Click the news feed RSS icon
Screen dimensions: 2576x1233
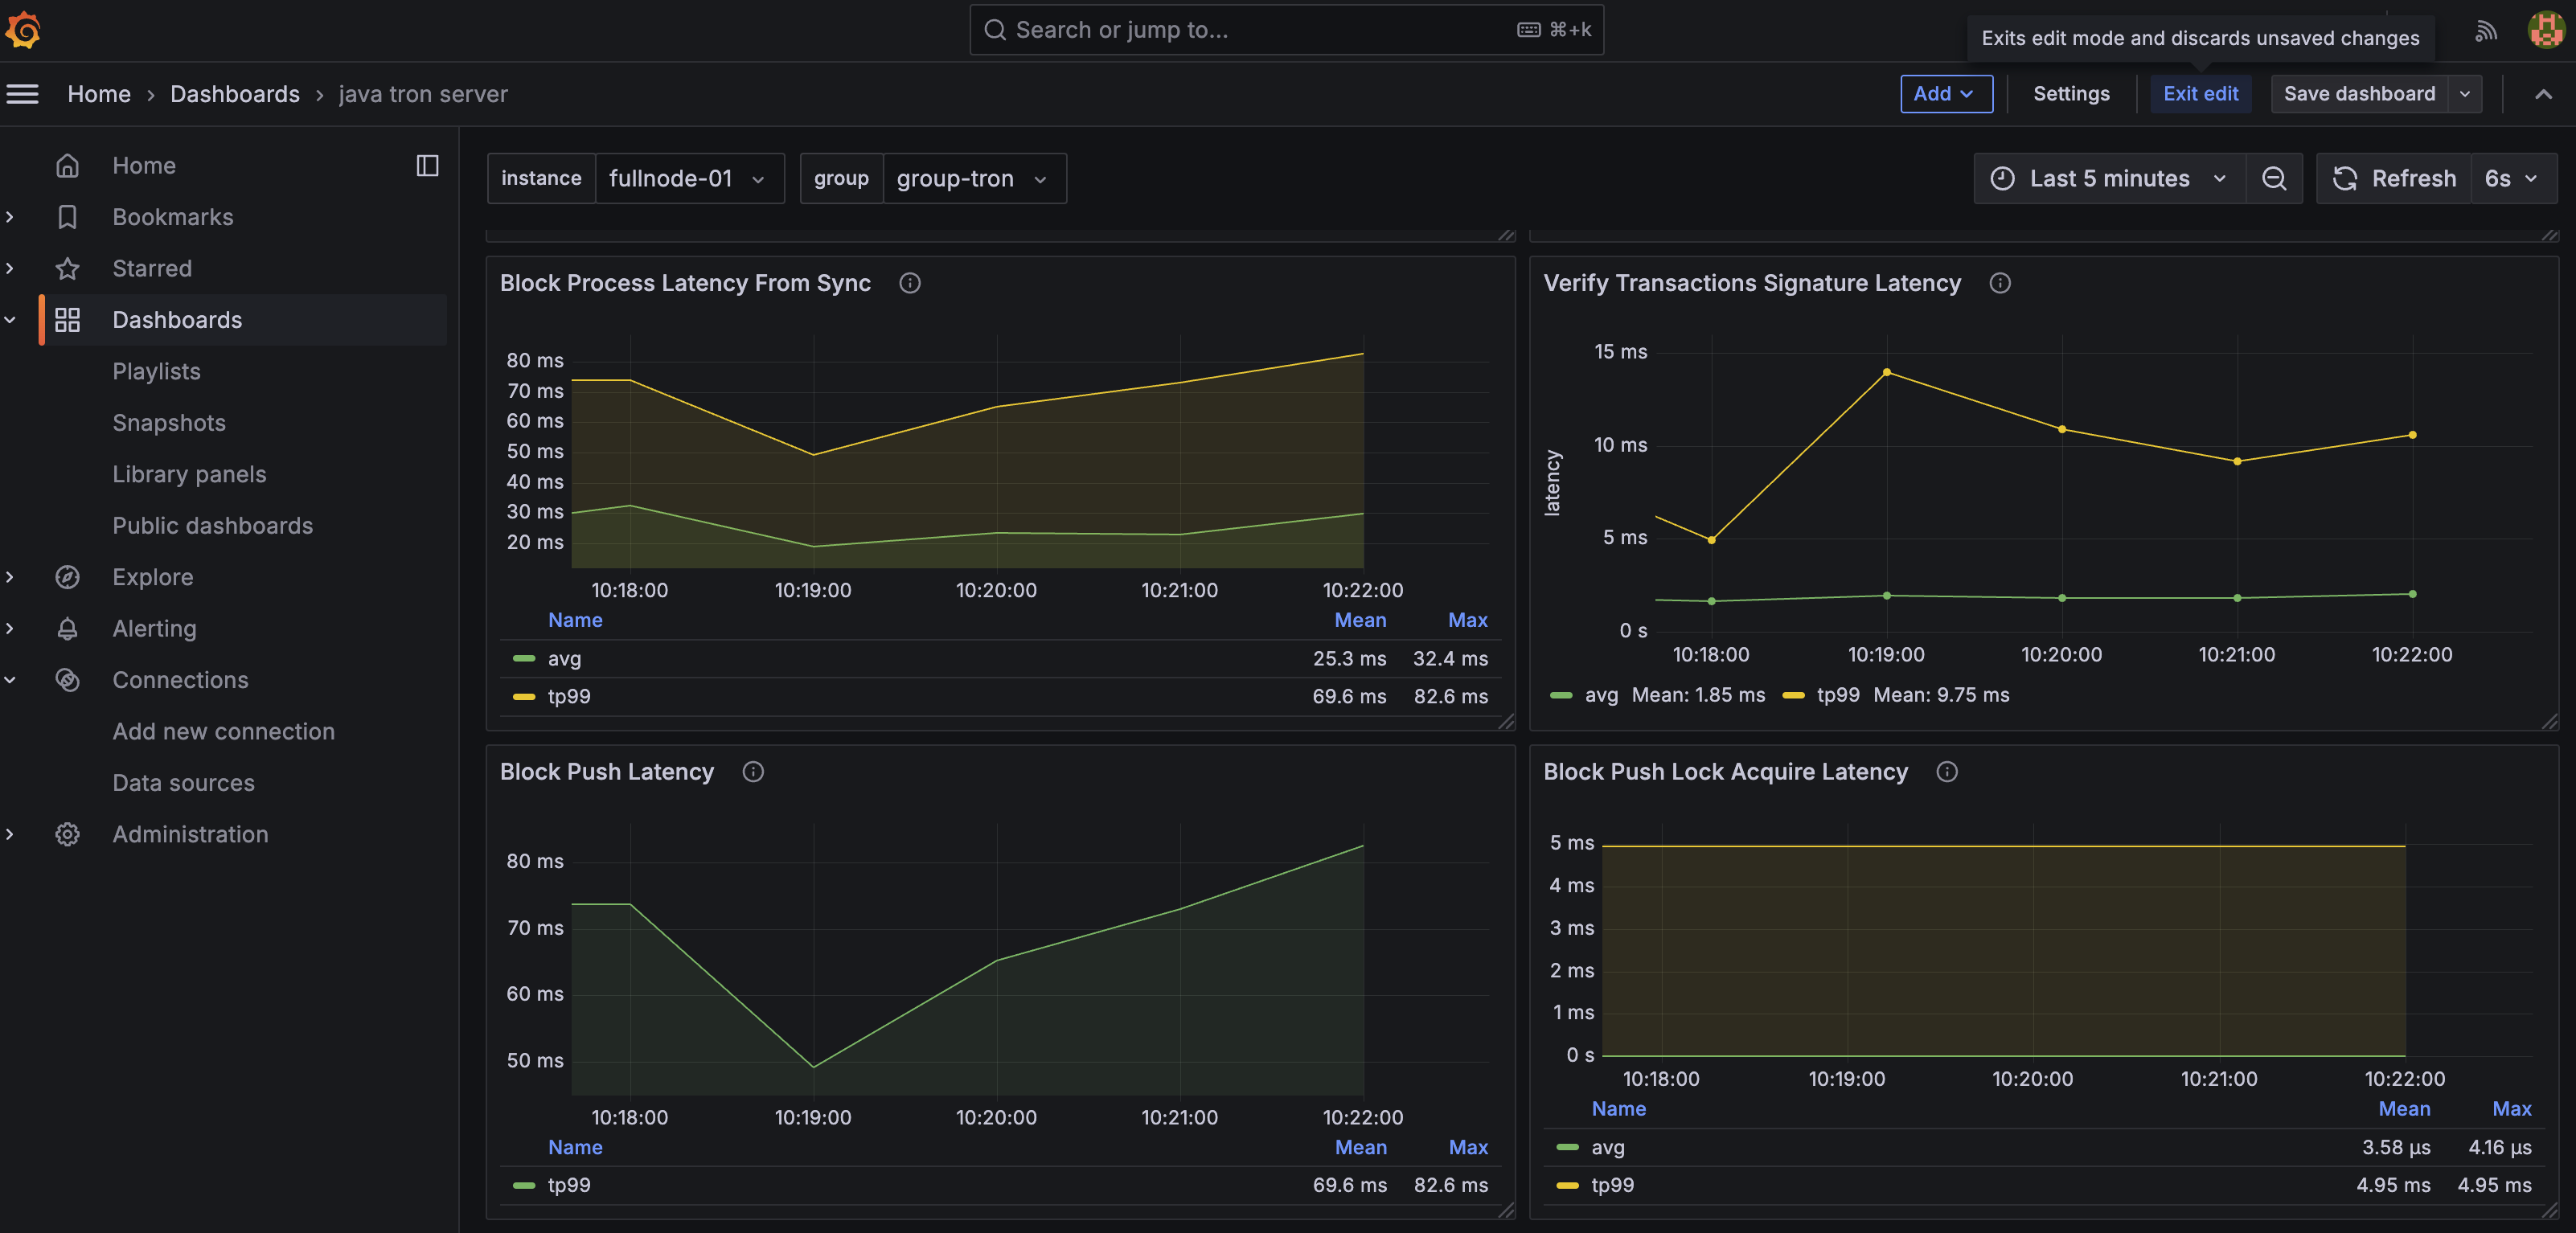pyautogui.click(x=2486, y=31)
